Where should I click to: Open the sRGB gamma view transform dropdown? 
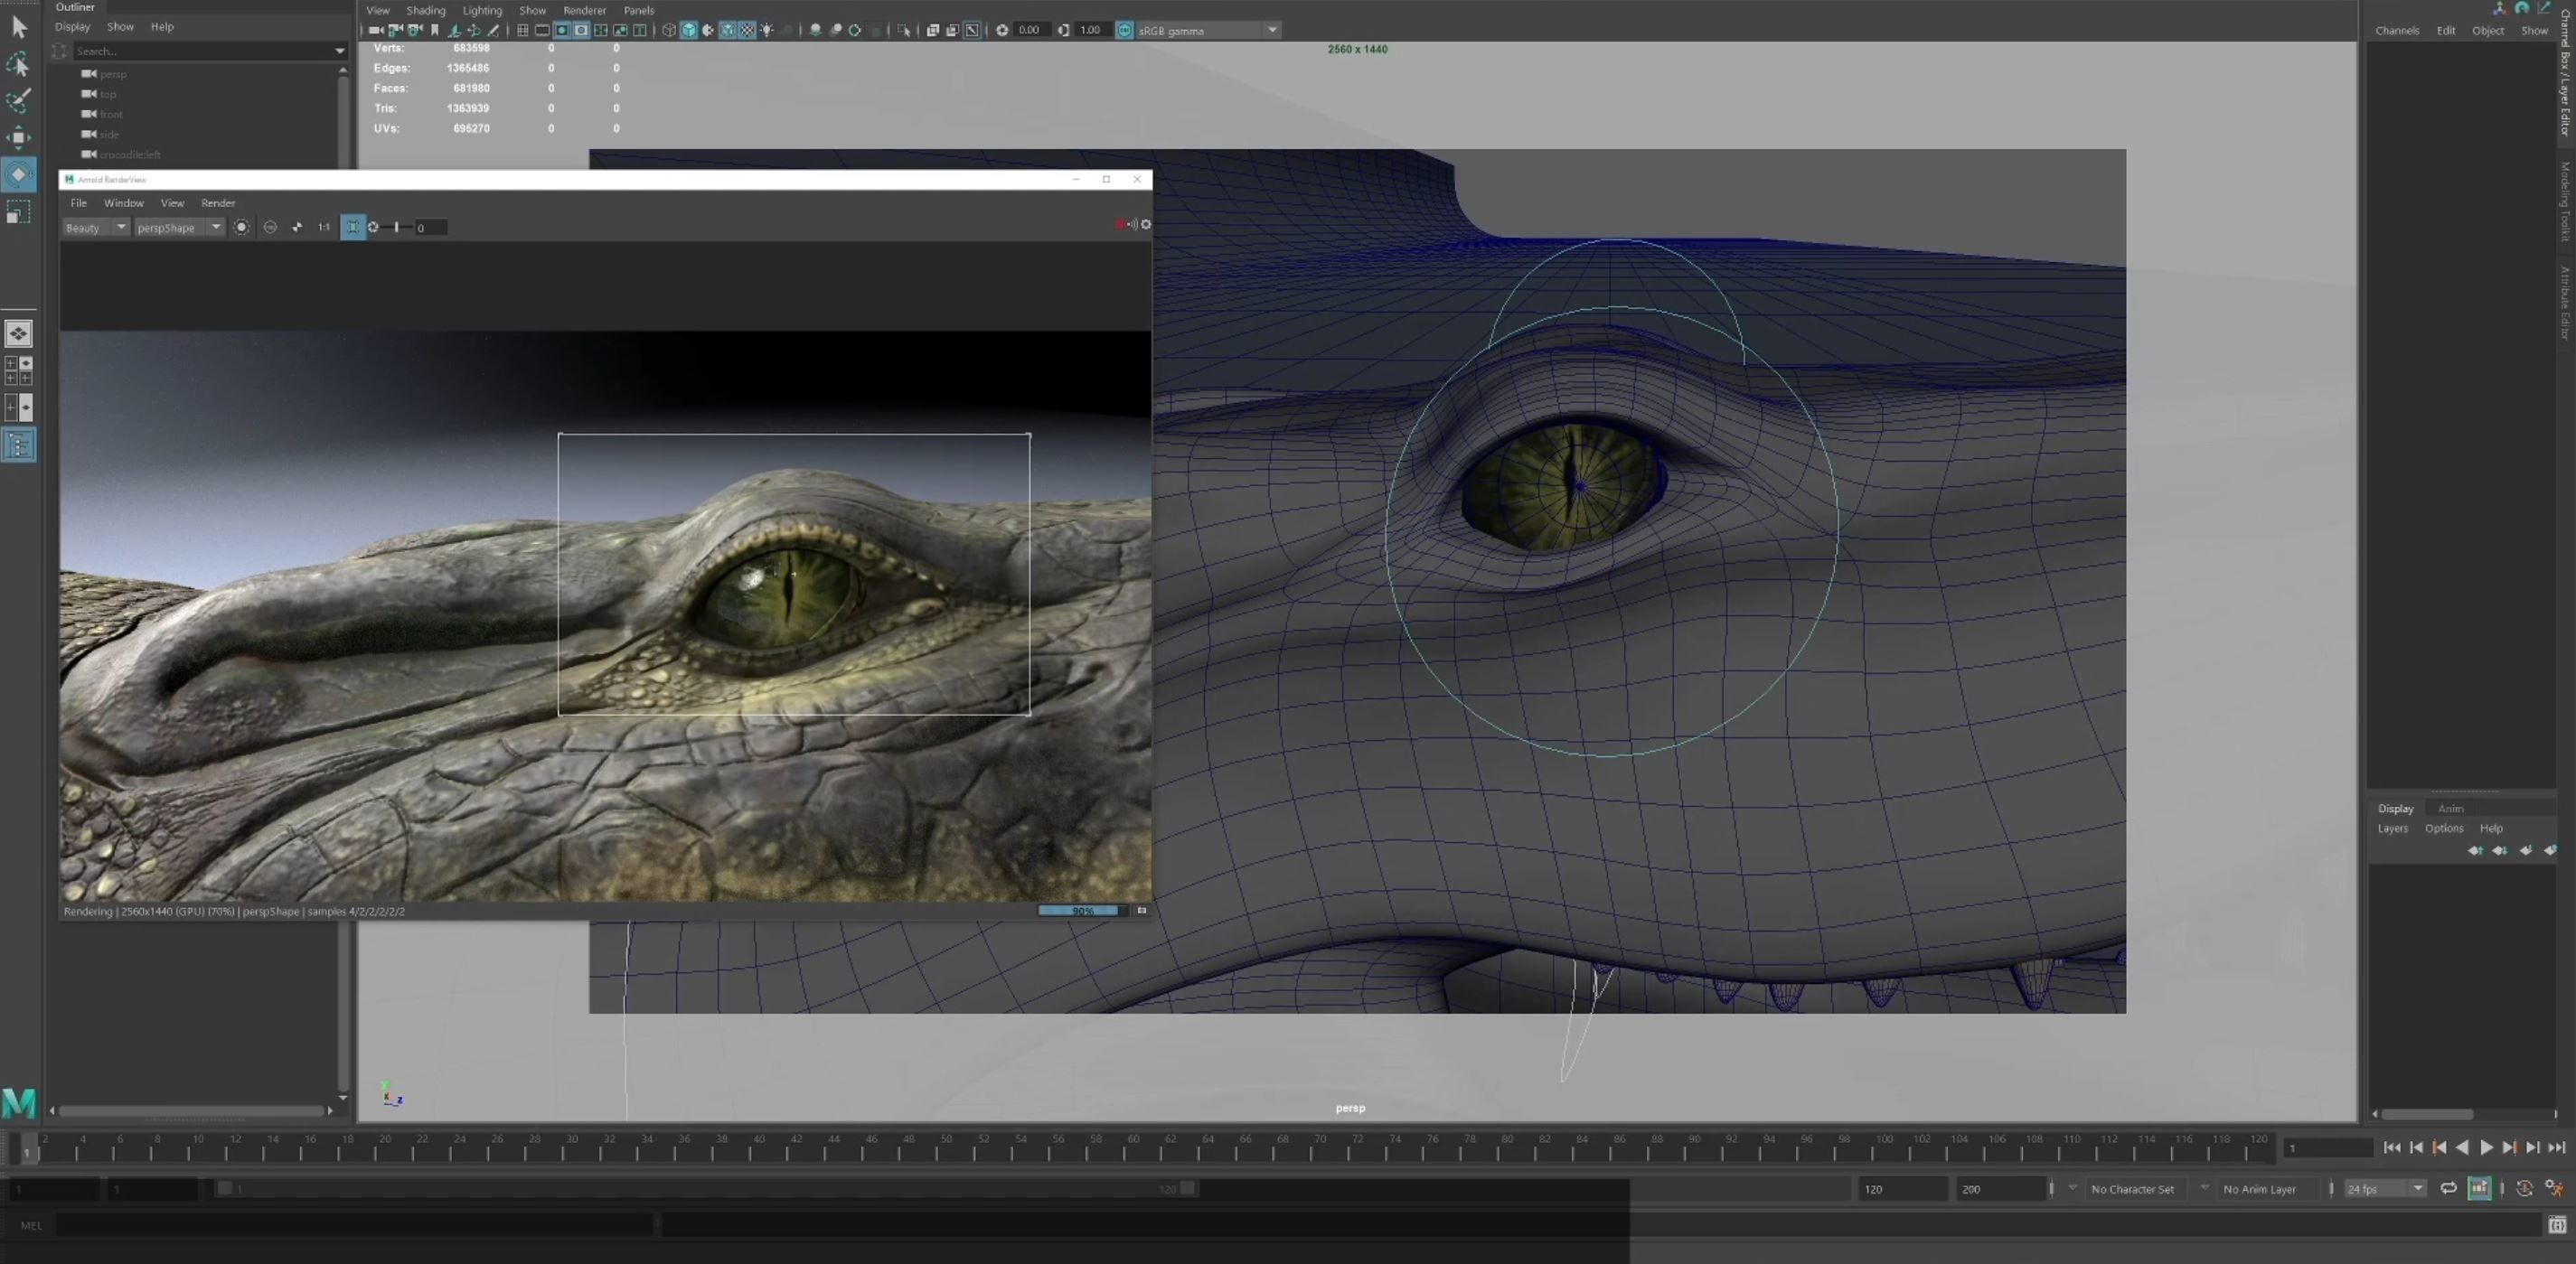click(1209, 30)
